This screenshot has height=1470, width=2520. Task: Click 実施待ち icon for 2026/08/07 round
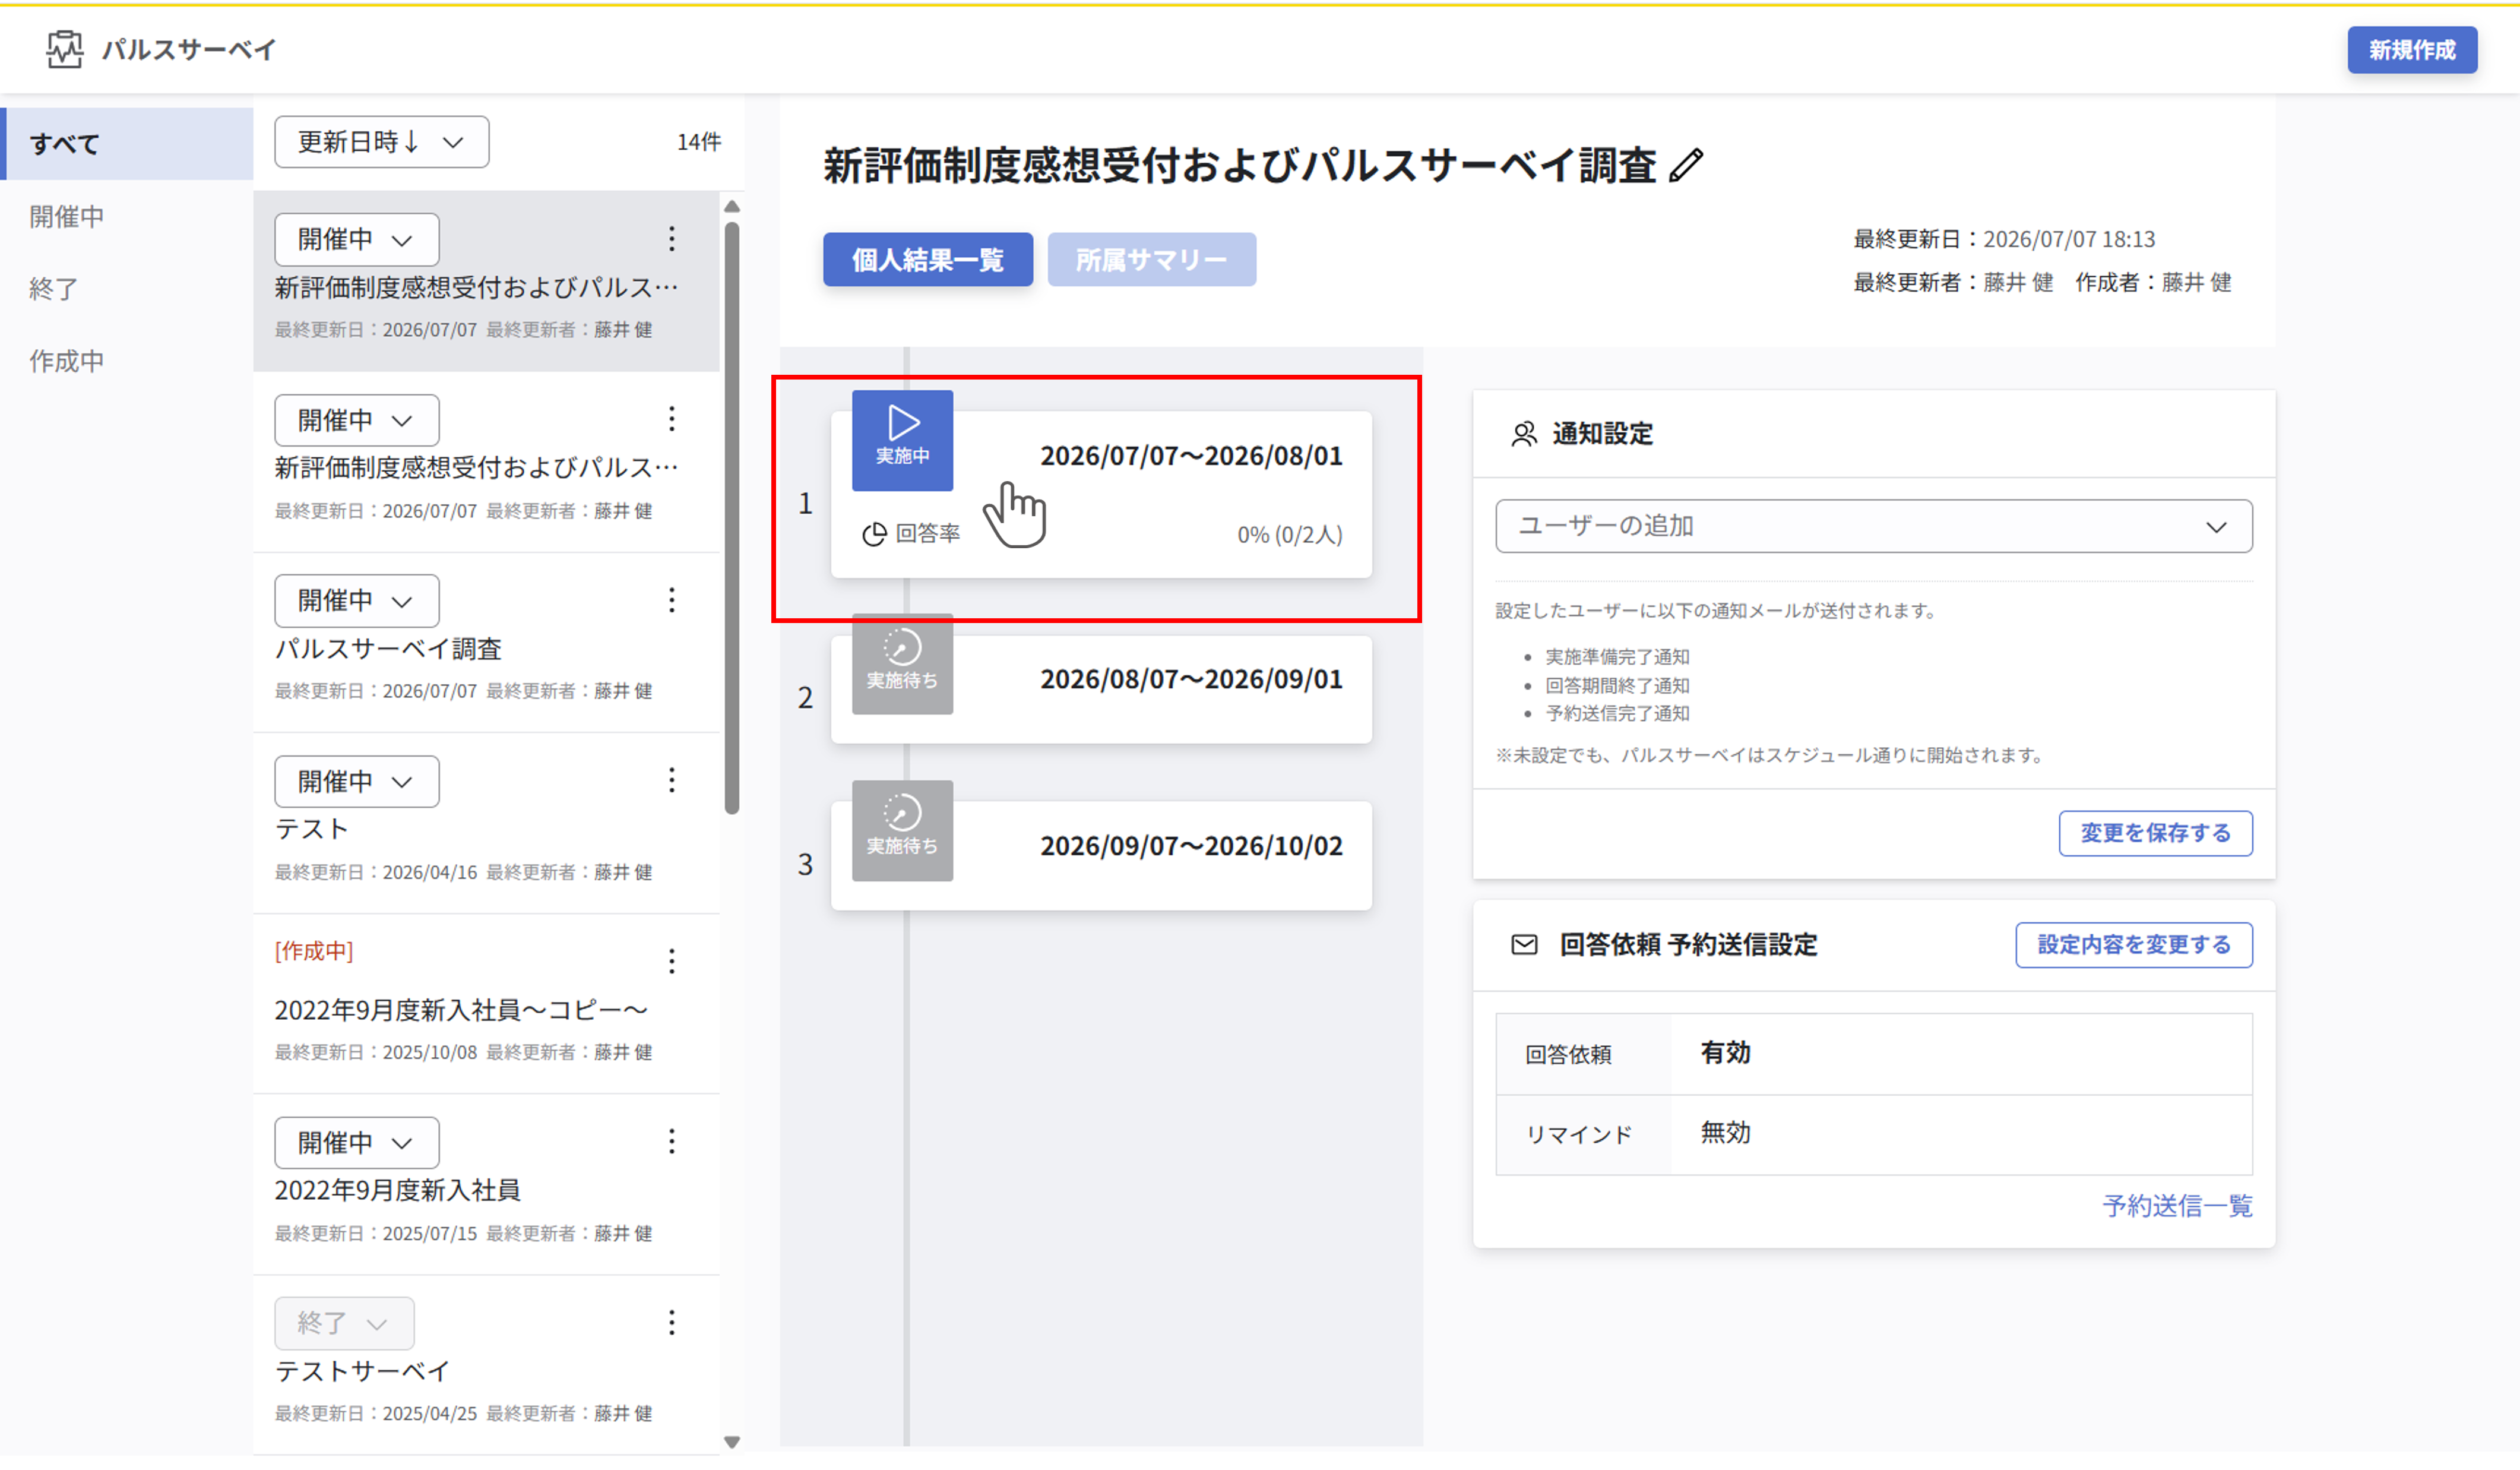coord(902,663)
